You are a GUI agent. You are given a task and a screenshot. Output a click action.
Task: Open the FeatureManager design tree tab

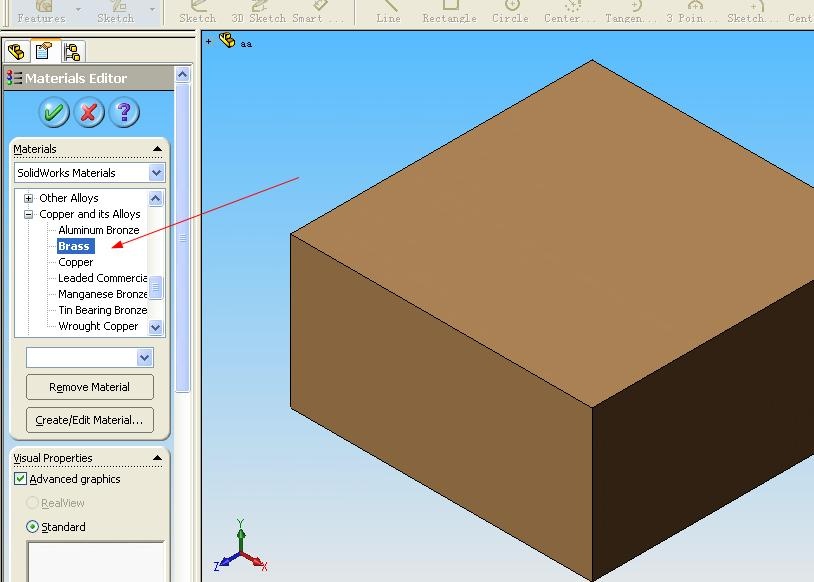tap(16, 51)
